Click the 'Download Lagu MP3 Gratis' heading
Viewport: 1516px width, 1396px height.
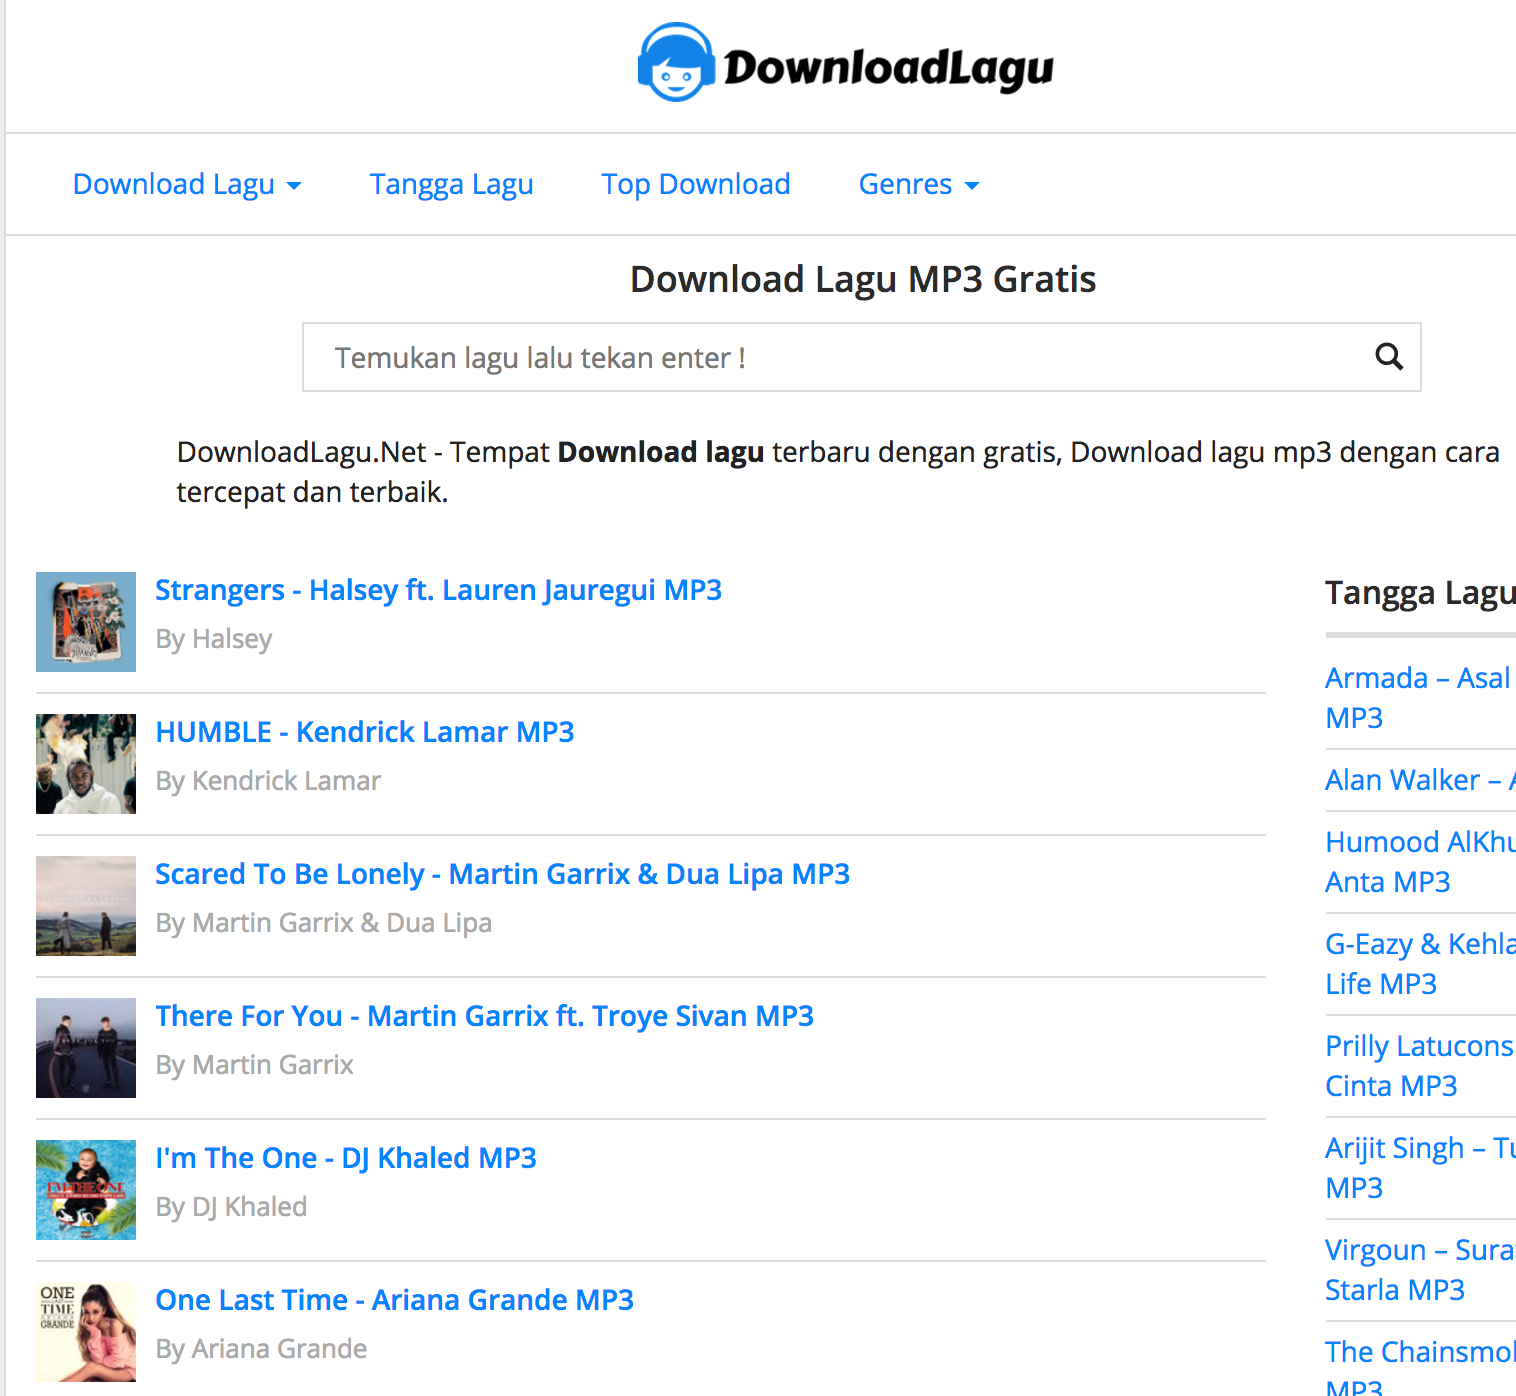tap(863, 279)
